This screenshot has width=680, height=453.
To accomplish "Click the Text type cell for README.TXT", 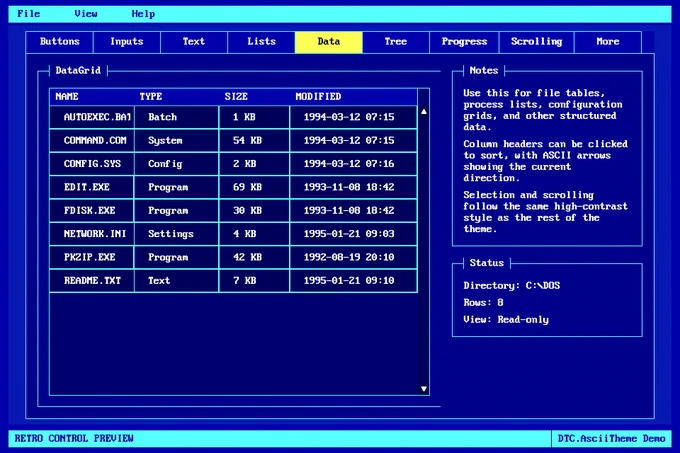I will [177, 281].
